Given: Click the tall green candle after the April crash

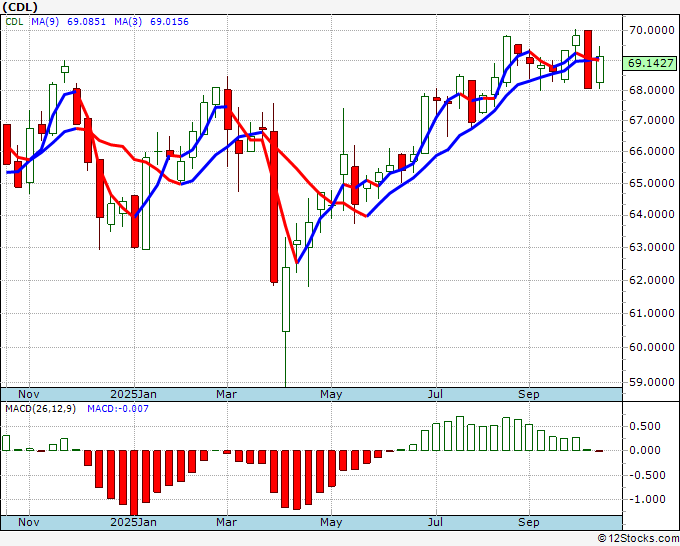Looking at the screenshot, I should coord(286,299).
